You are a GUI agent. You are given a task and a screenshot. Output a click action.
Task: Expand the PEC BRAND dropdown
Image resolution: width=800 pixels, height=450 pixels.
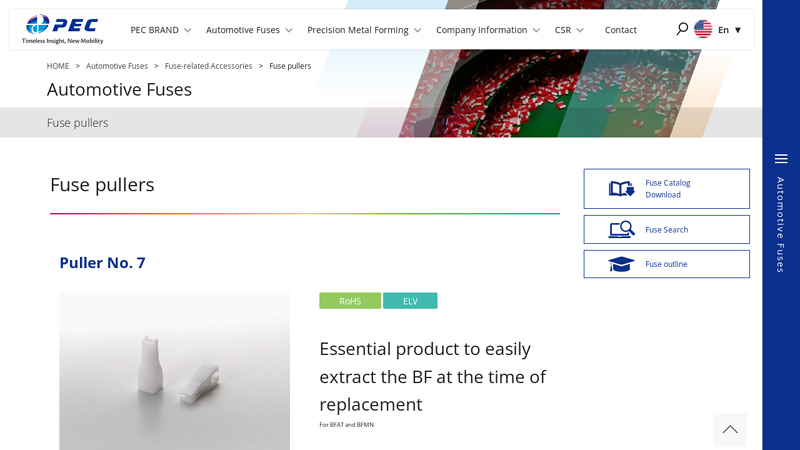(x=160, y=30)
